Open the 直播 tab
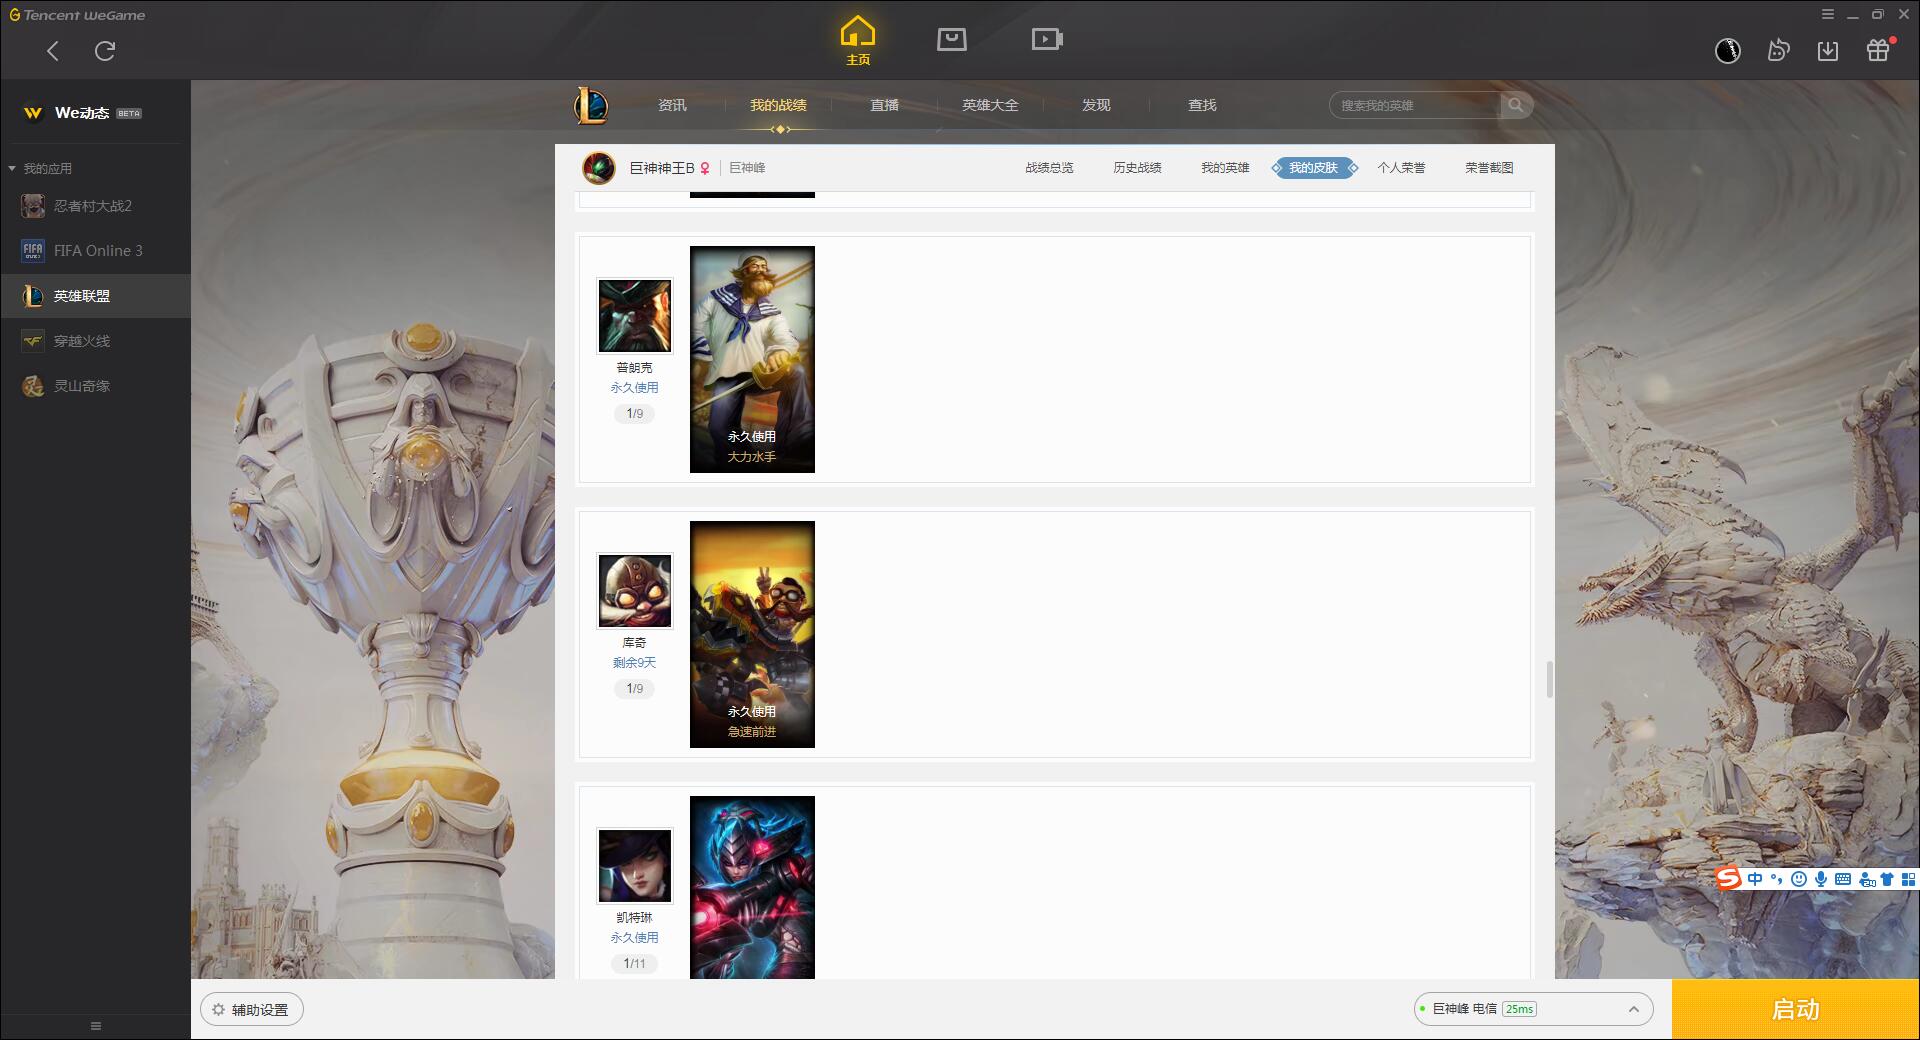Screen dimensions: 1920x1040 tap(884, 105)
